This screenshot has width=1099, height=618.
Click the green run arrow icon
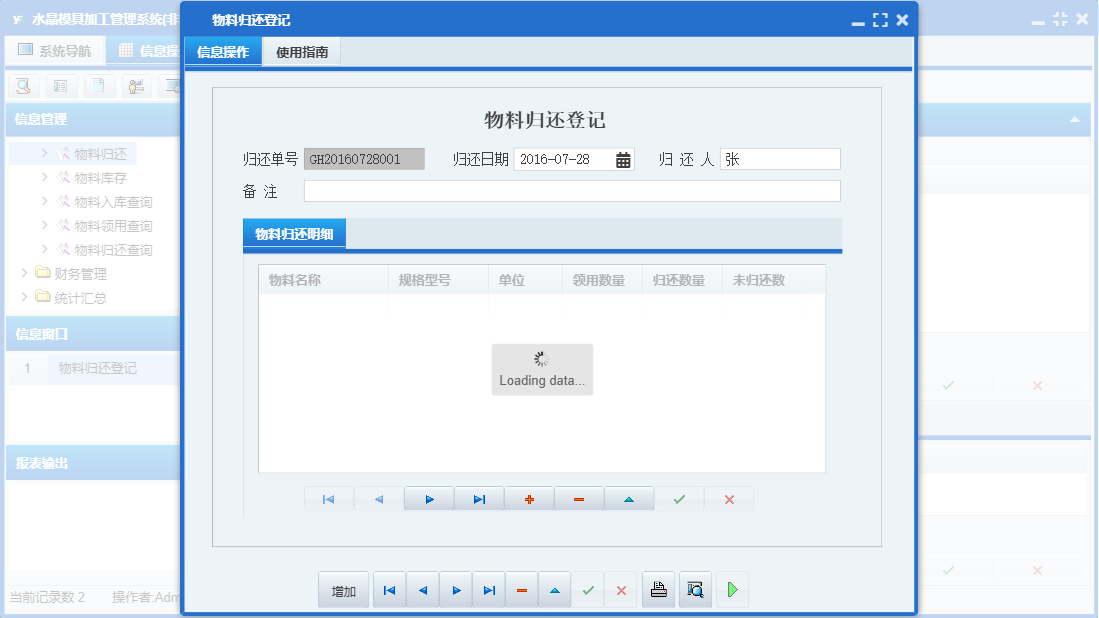pos(731,589)
